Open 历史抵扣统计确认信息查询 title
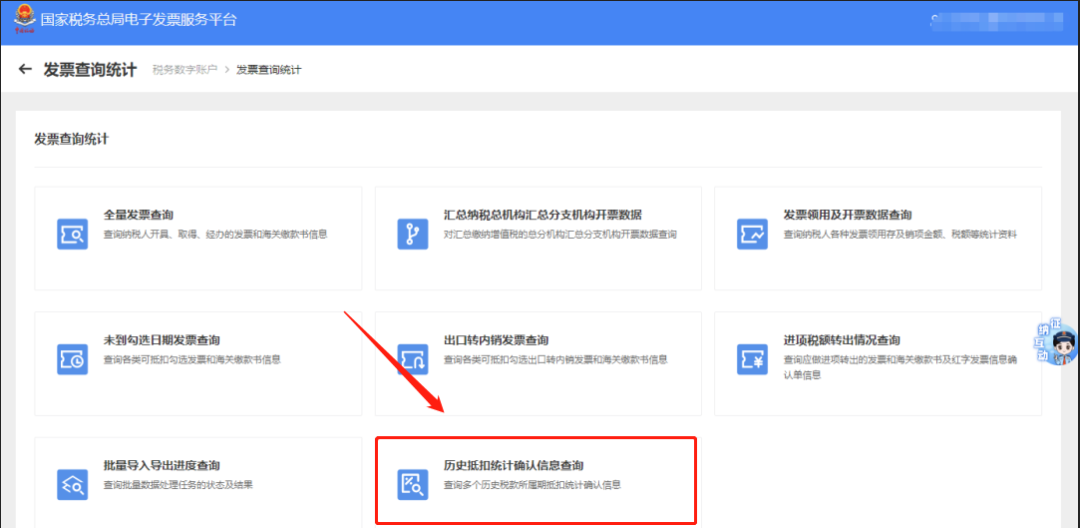Screen dimensions: 1080x528 point(513,465)
